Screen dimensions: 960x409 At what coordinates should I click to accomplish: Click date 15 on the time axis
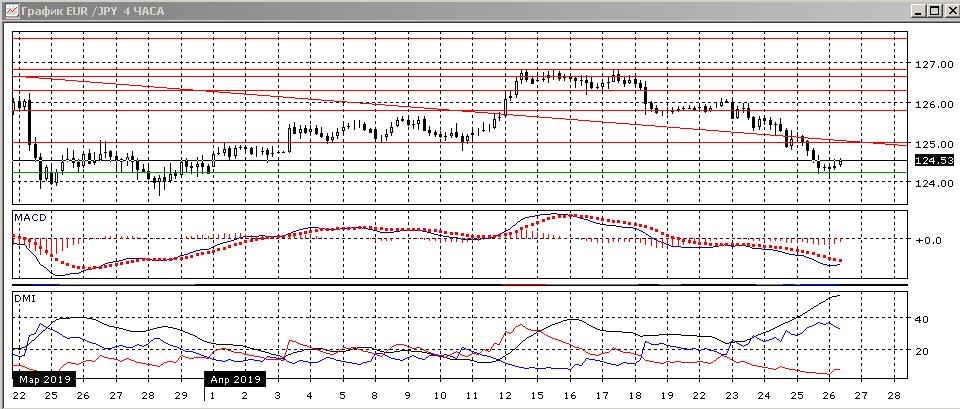(537, 396)
